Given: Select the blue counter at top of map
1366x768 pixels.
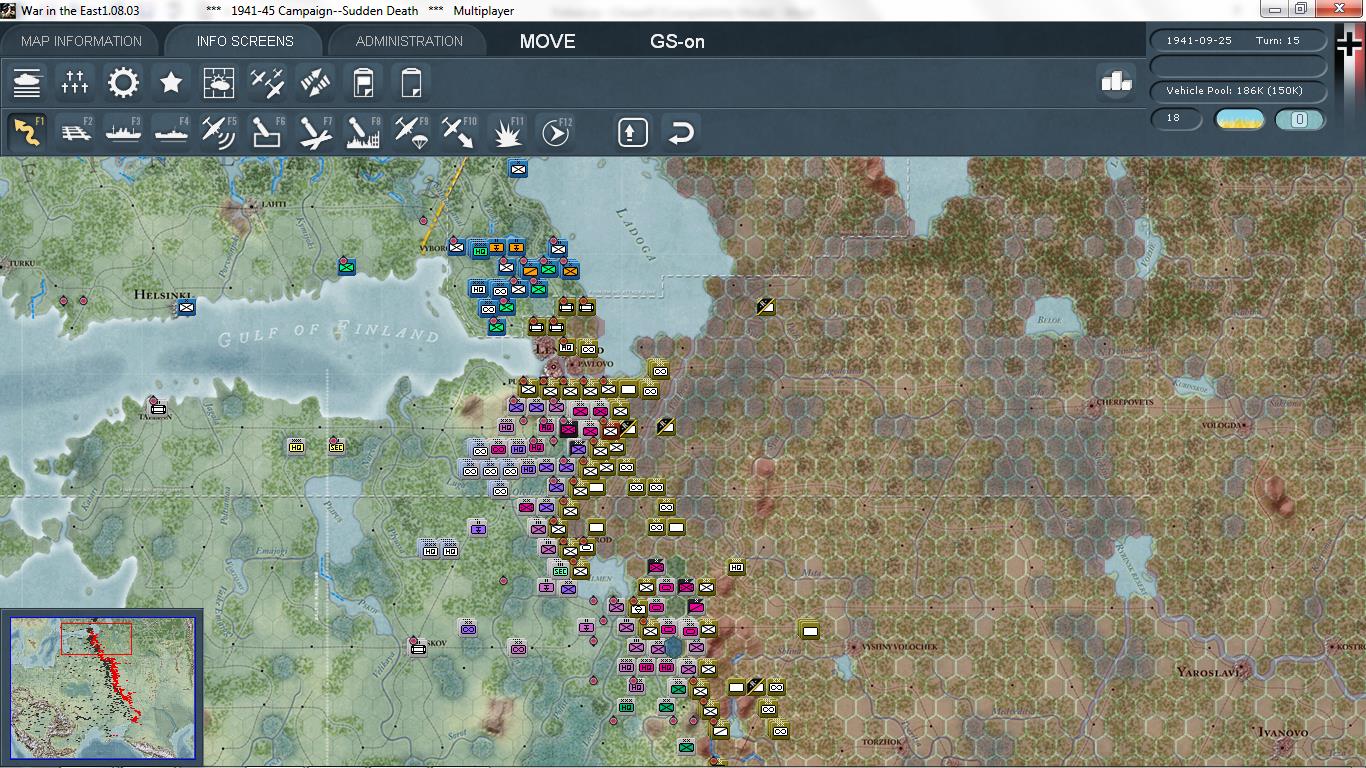Looking at the screenshot, I should click(518, 169).
